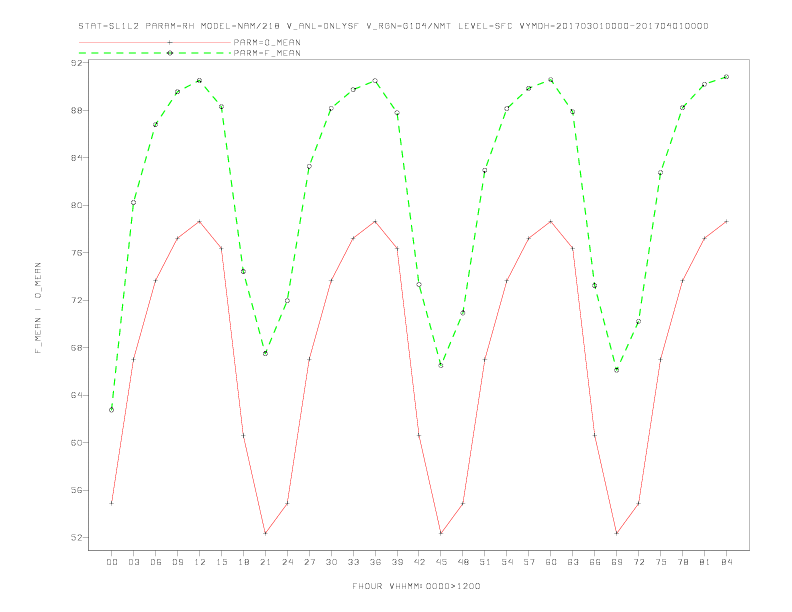
Task: Select the red O_MEAN low point at hour 45
Action: 441,533
